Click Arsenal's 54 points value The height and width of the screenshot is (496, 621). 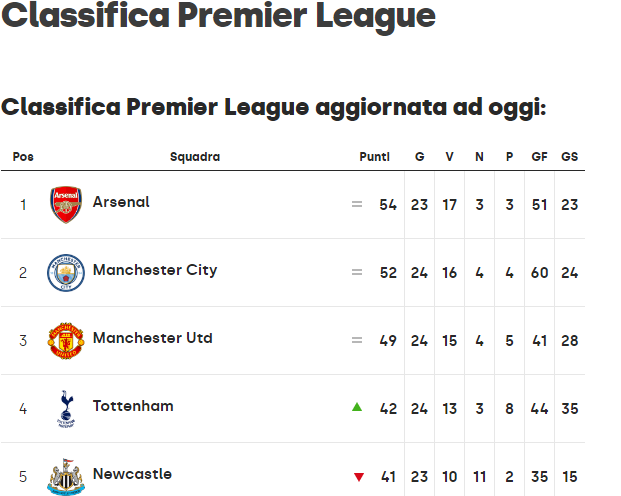pyautogui.click(x=388, y=205)
